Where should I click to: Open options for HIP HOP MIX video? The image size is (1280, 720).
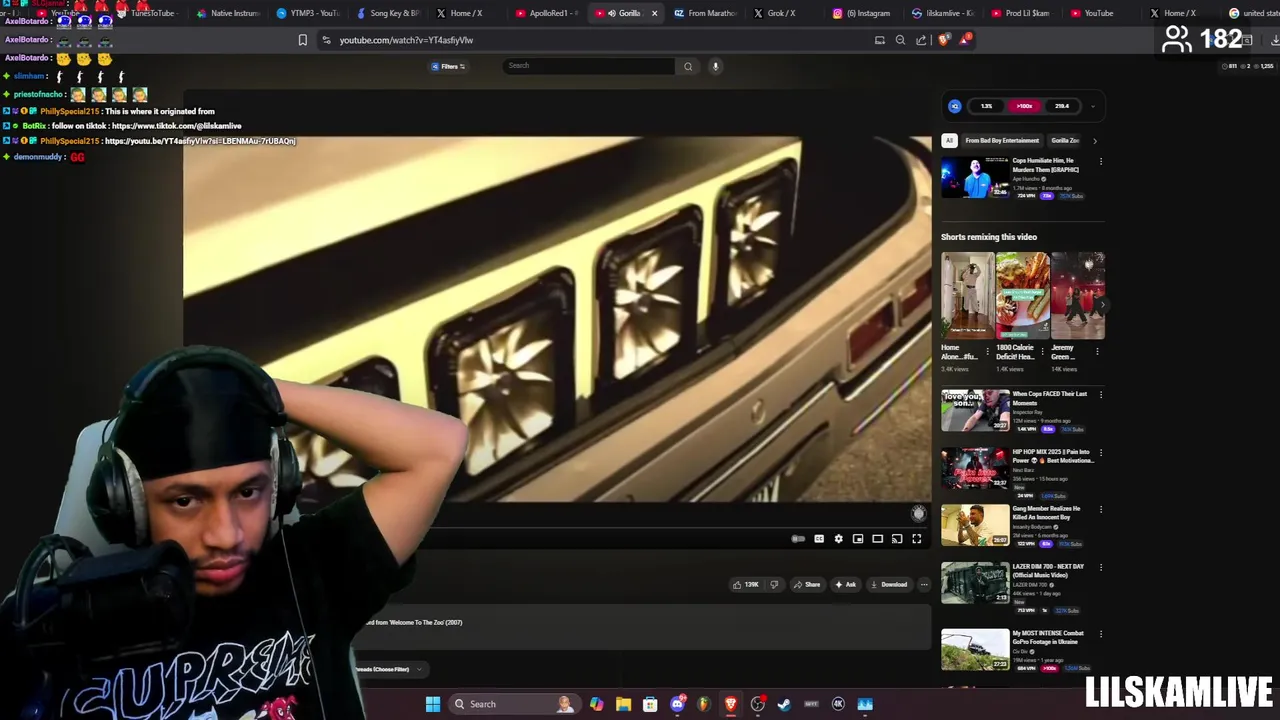(1101, 452)
